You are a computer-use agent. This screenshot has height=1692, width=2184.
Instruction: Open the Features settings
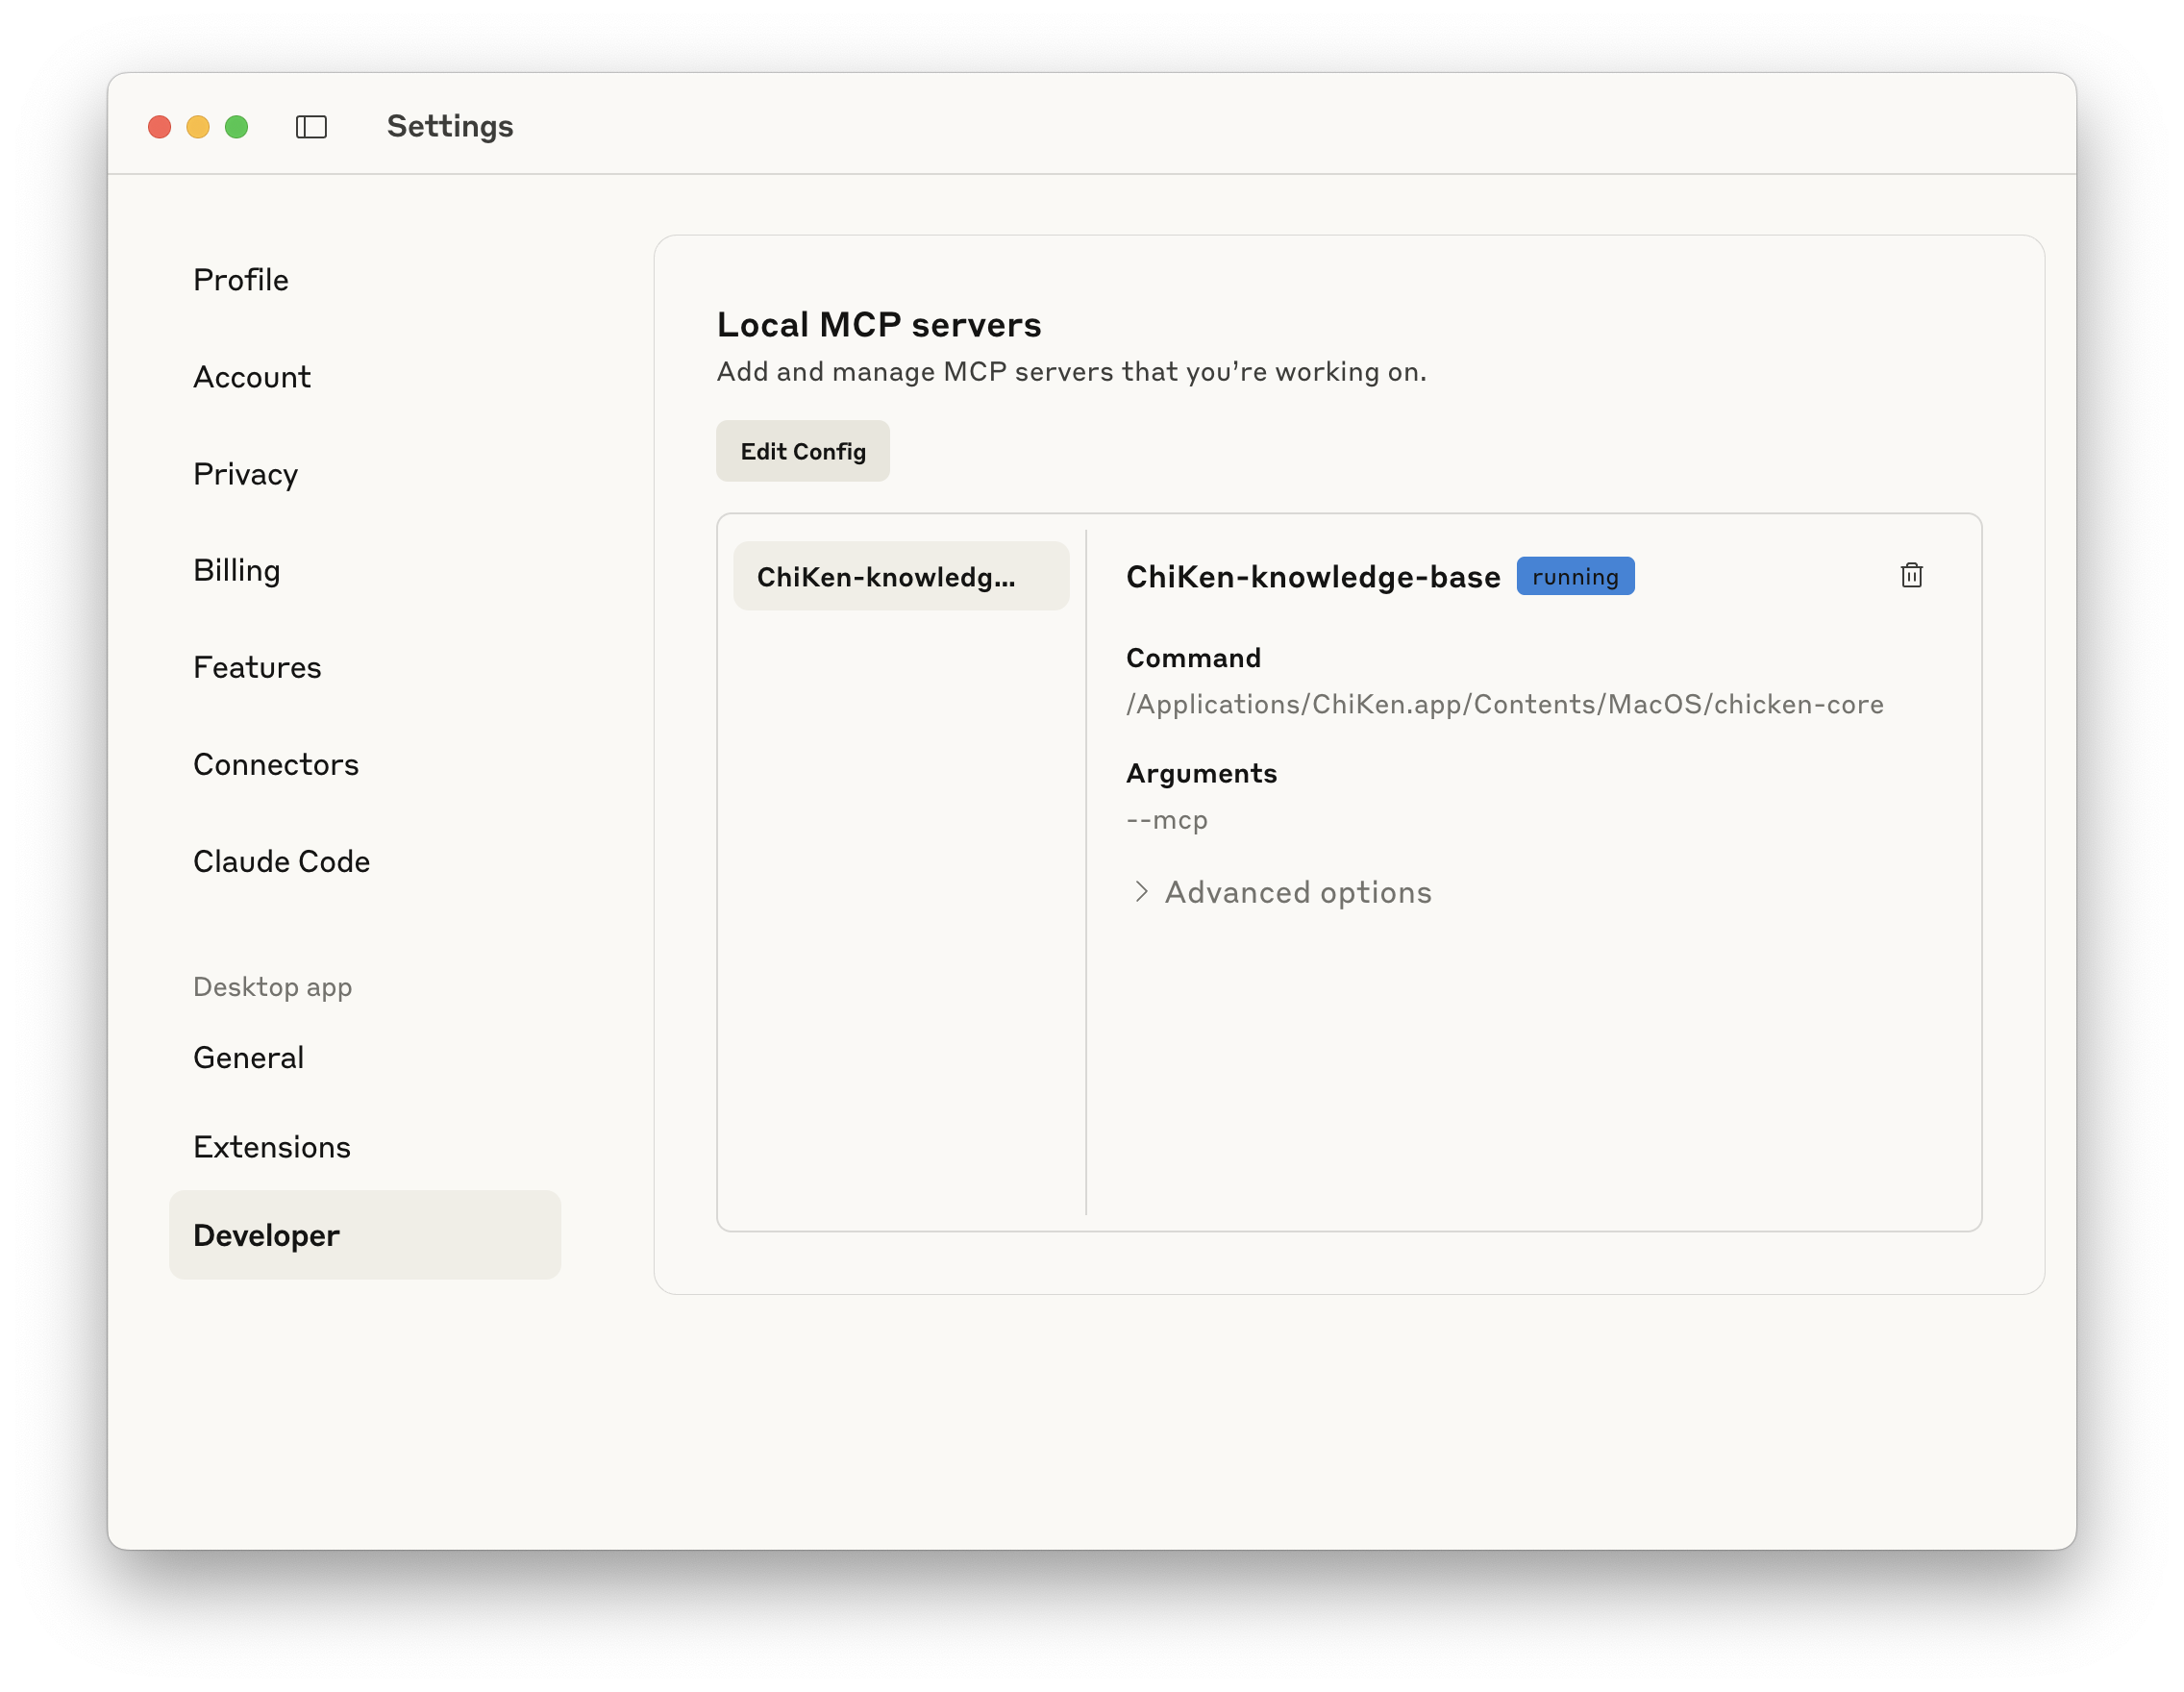point(257,667)
